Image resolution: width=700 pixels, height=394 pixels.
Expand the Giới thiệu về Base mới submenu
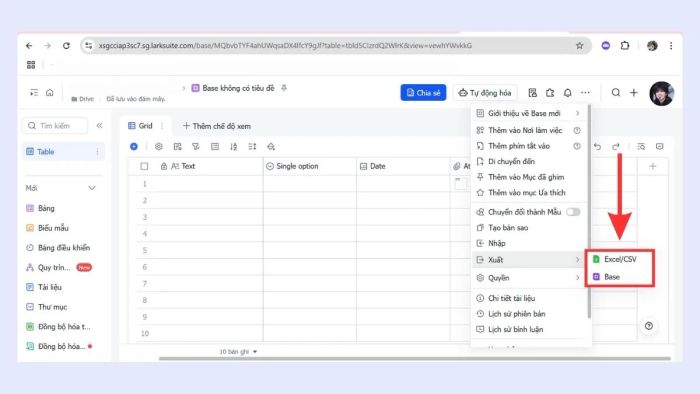(x=578, y=113)
